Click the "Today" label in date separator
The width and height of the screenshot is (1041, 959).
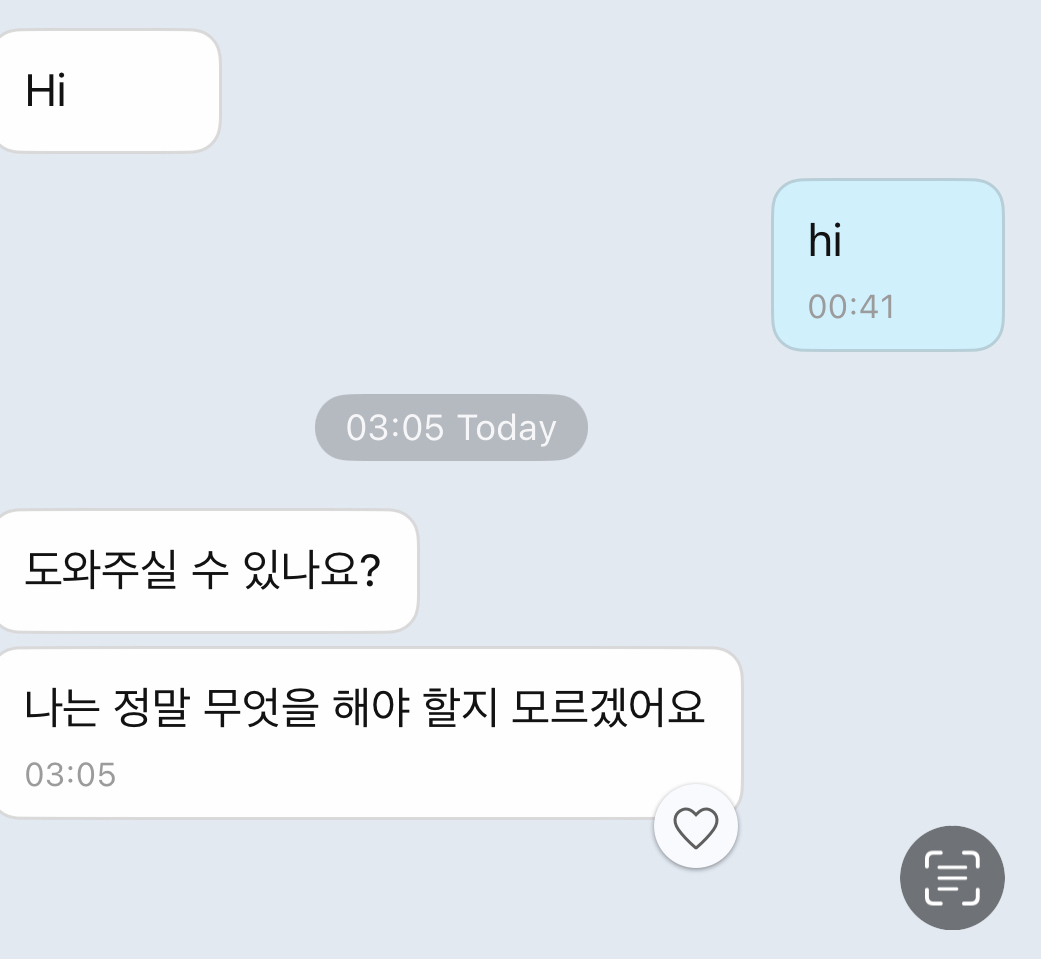pyautogui.click(x=506, y=428)
